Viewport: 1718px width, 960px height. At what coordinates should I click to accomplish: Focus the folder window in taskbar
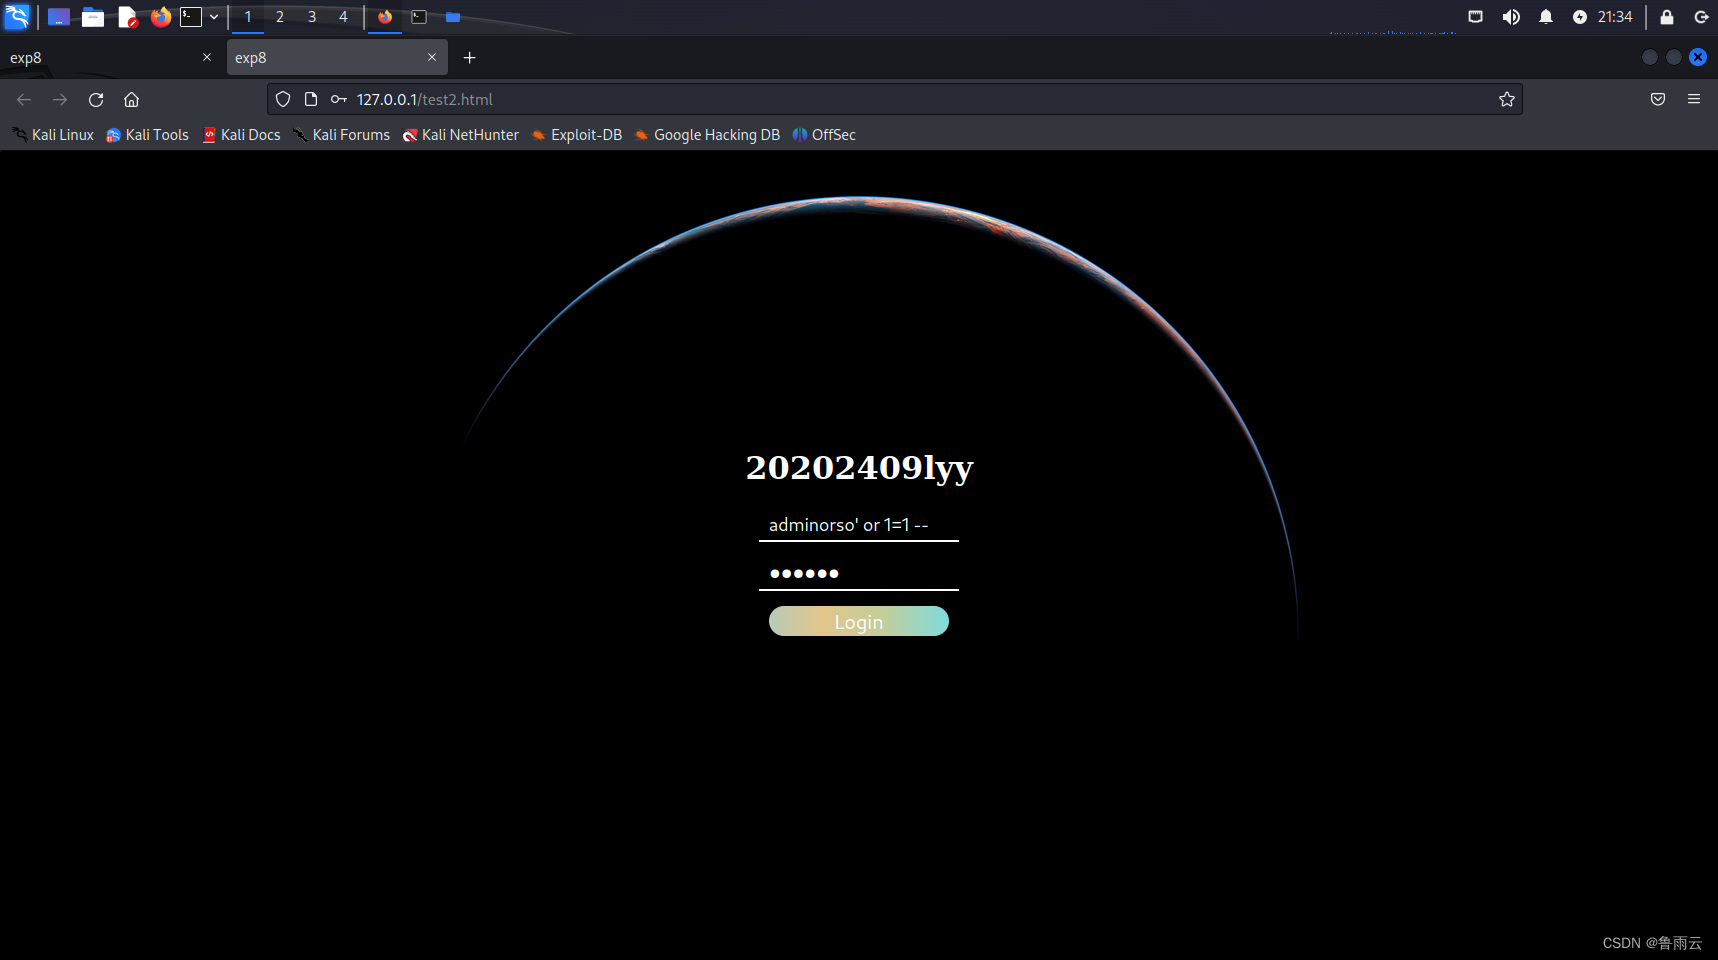pos(453,17)
